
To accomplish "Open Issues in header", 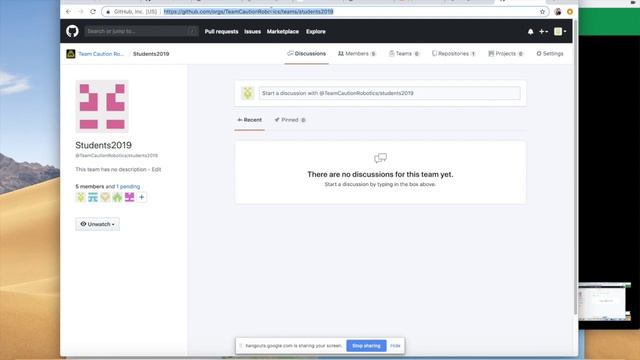I will 252,31.
